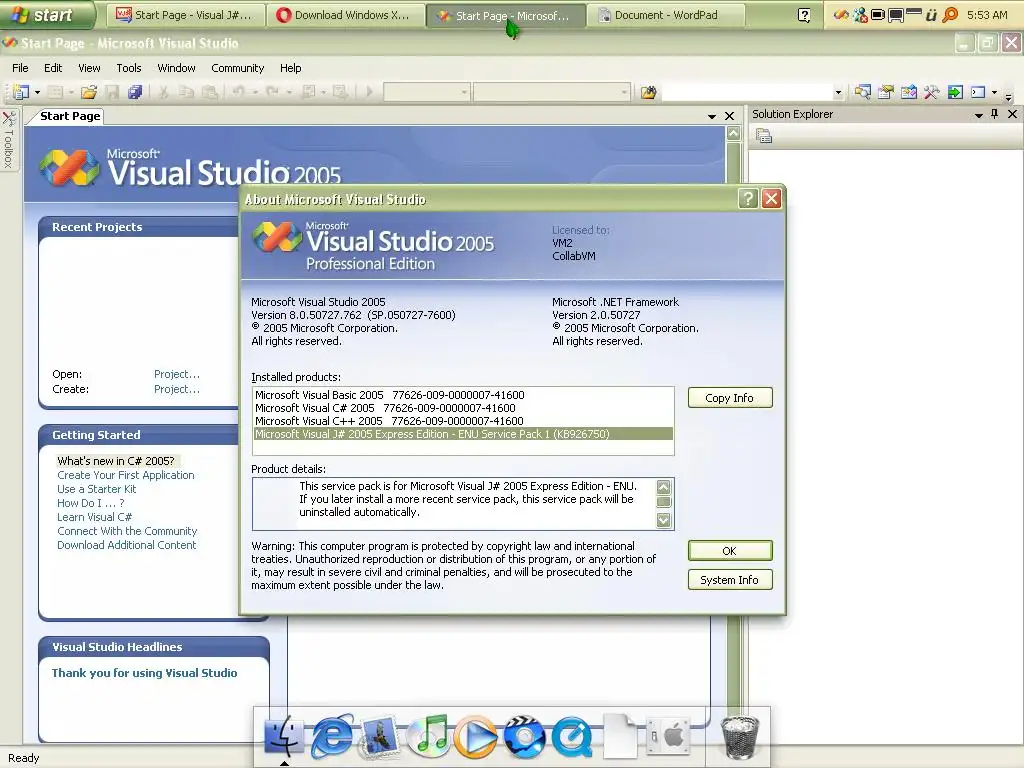Select Microsoft Visual C++ 2005 in list
The image size is (1024, 768).
click(x=463, y=421)
